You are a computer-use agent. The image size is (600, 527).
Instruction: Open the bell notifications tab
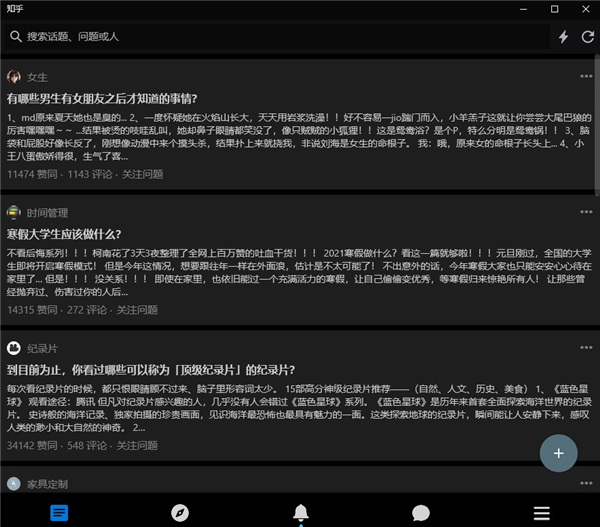click(301, 513)
